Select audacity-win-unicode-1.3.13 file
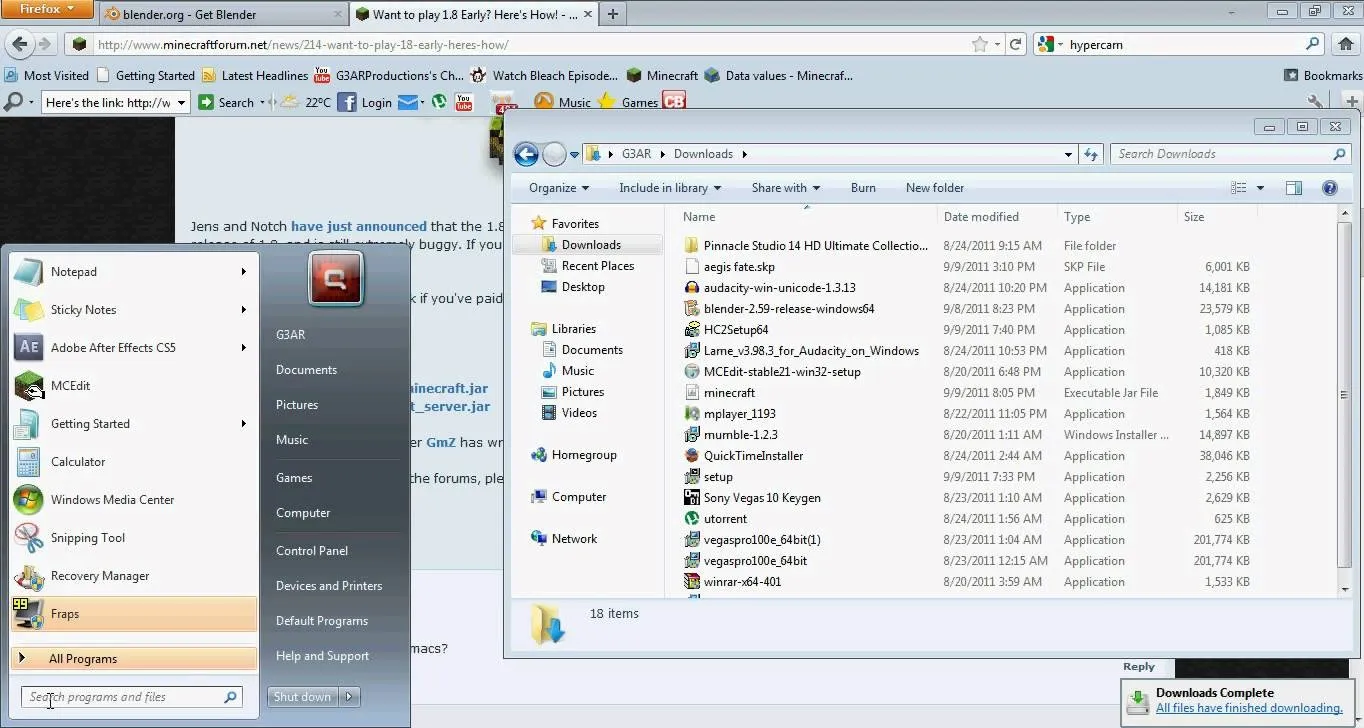This screenshot has height=728, width=1364. click(x=779, y=288)
